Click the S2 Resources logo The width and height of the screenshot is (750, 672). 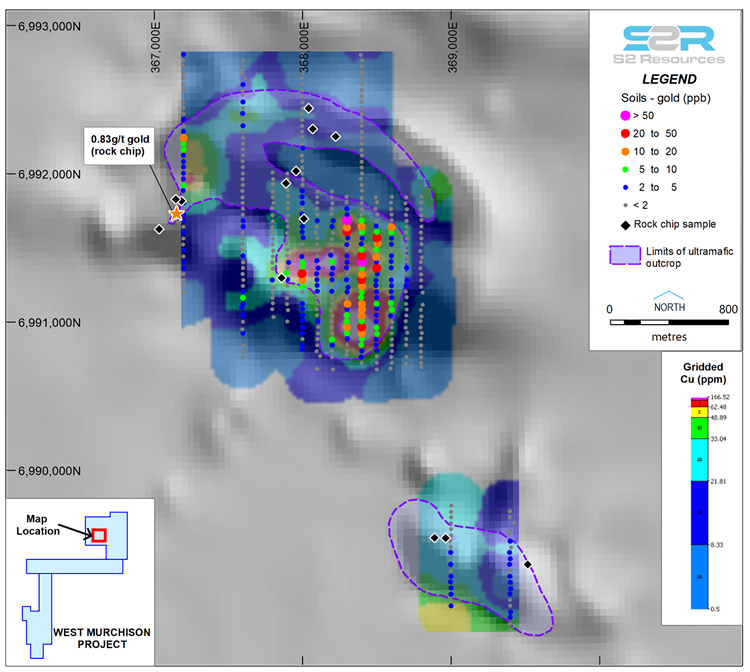click(669, 45)
